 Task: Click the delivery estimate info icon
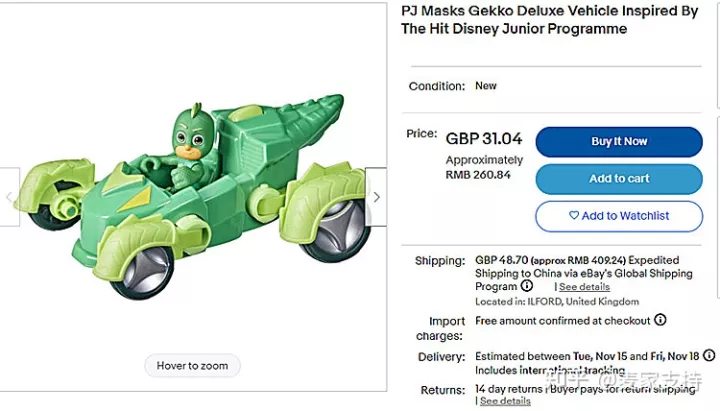click(709, 356)
